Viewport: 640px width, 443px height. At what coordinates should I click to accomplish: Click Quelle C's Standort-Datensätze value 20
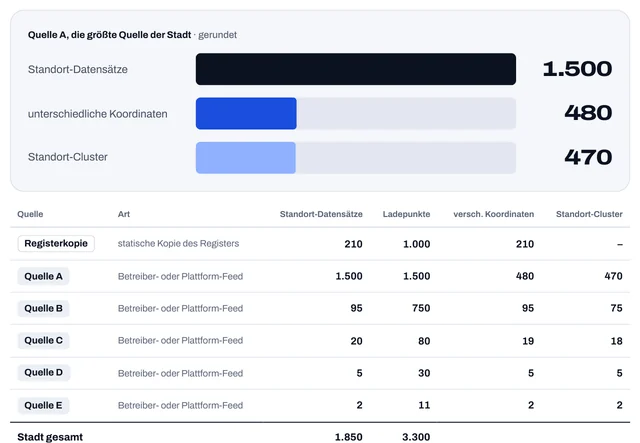356,341
